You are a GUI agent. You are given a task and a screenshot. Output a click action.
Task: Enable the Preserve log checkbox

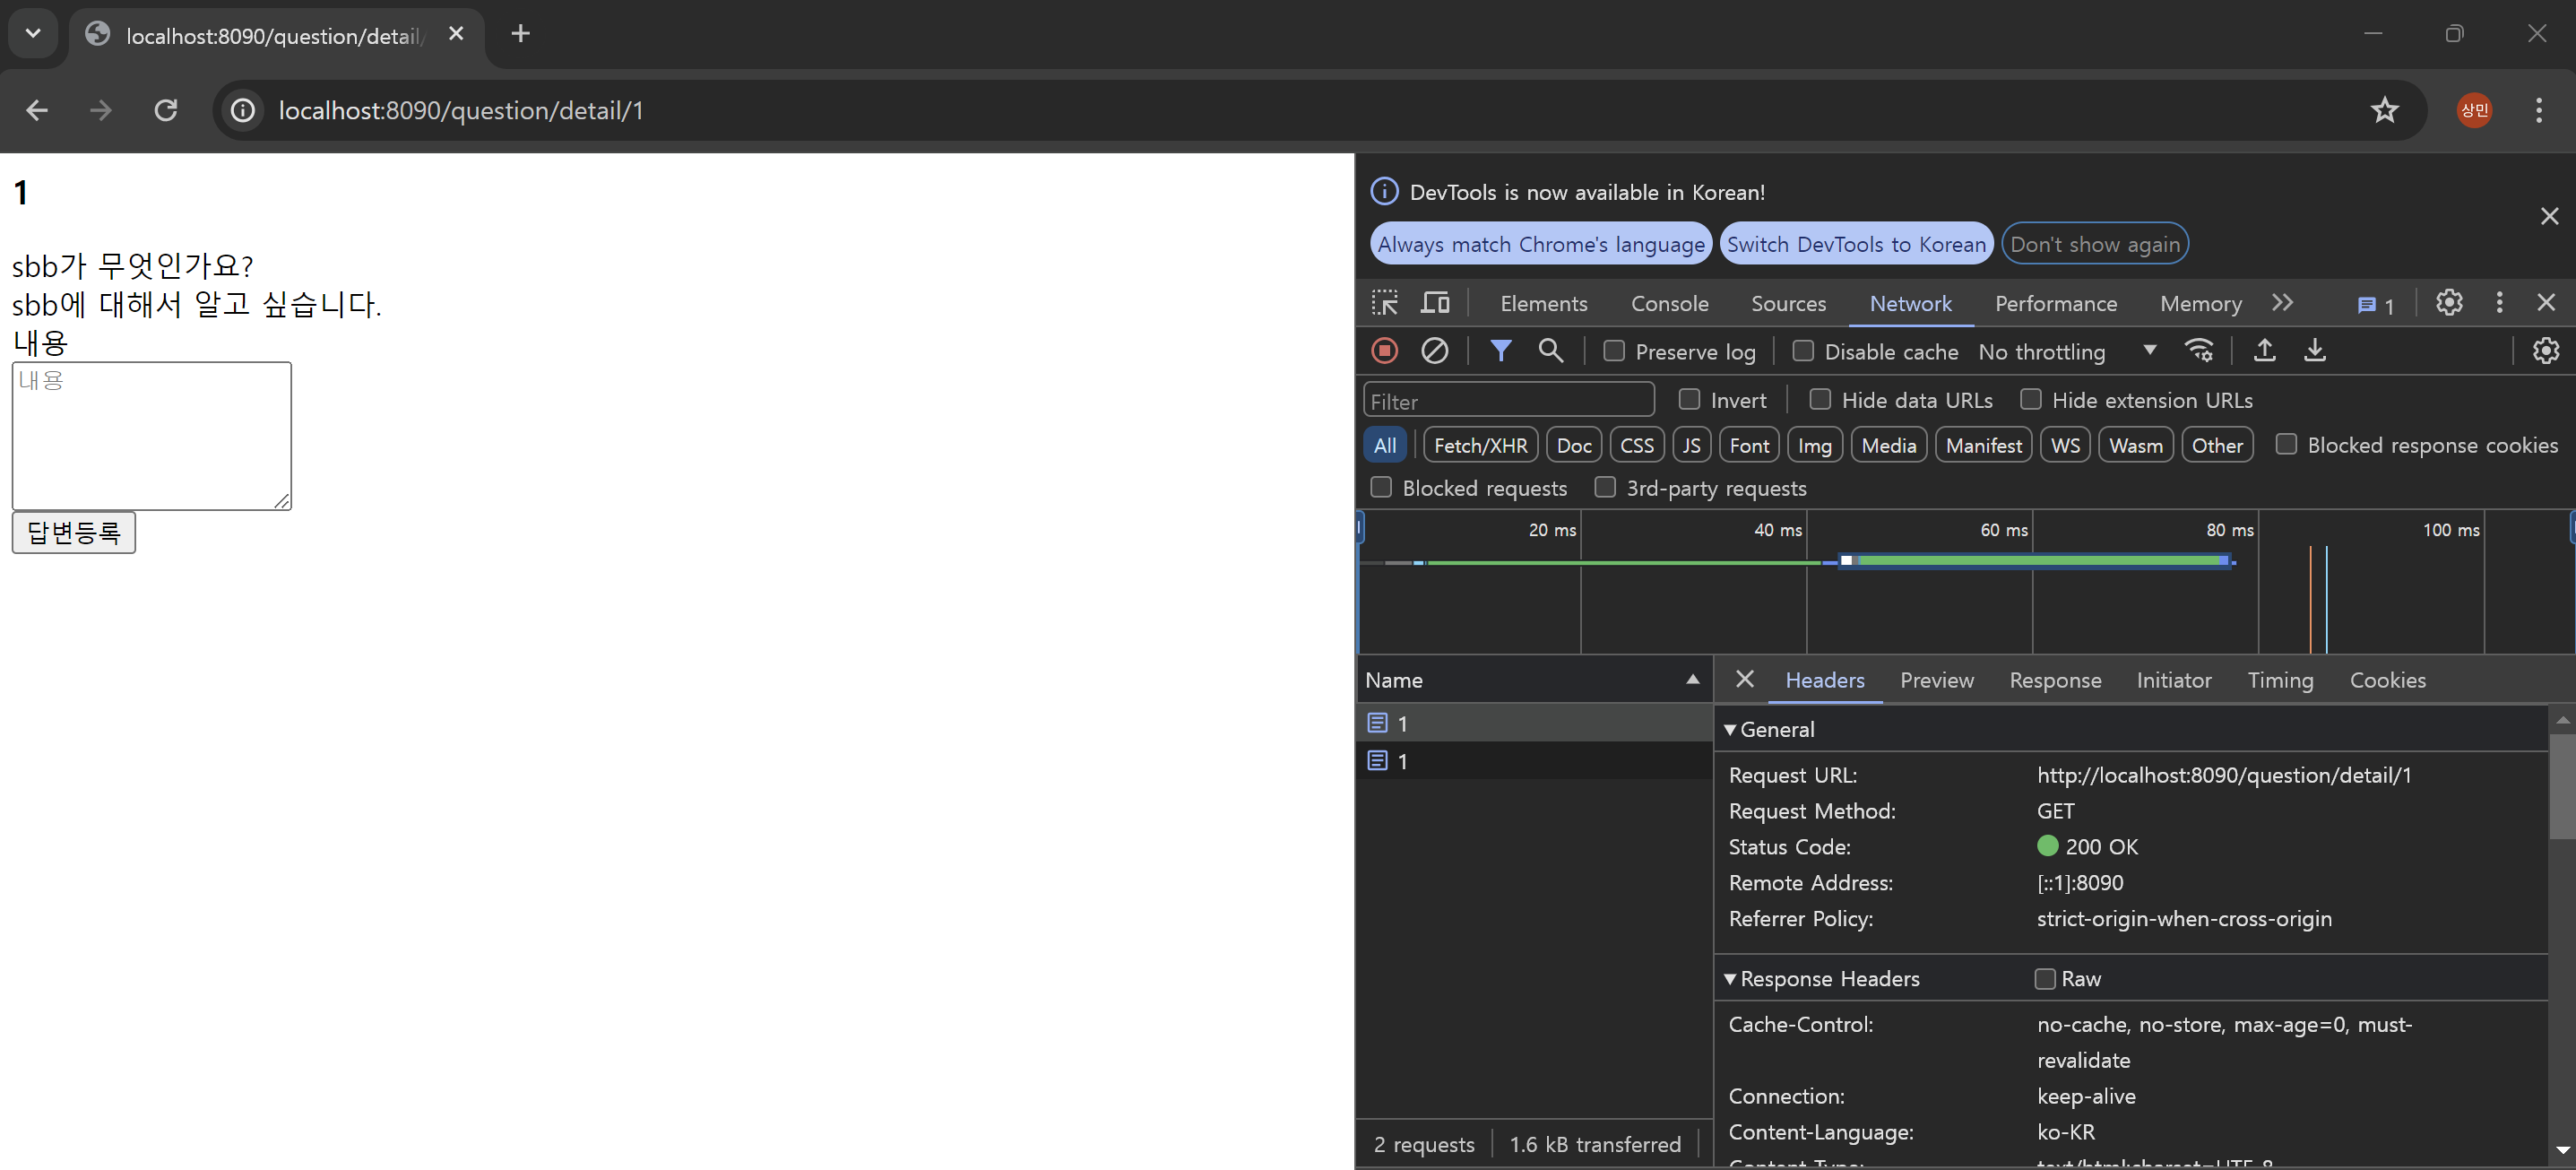pos(1614,351)
